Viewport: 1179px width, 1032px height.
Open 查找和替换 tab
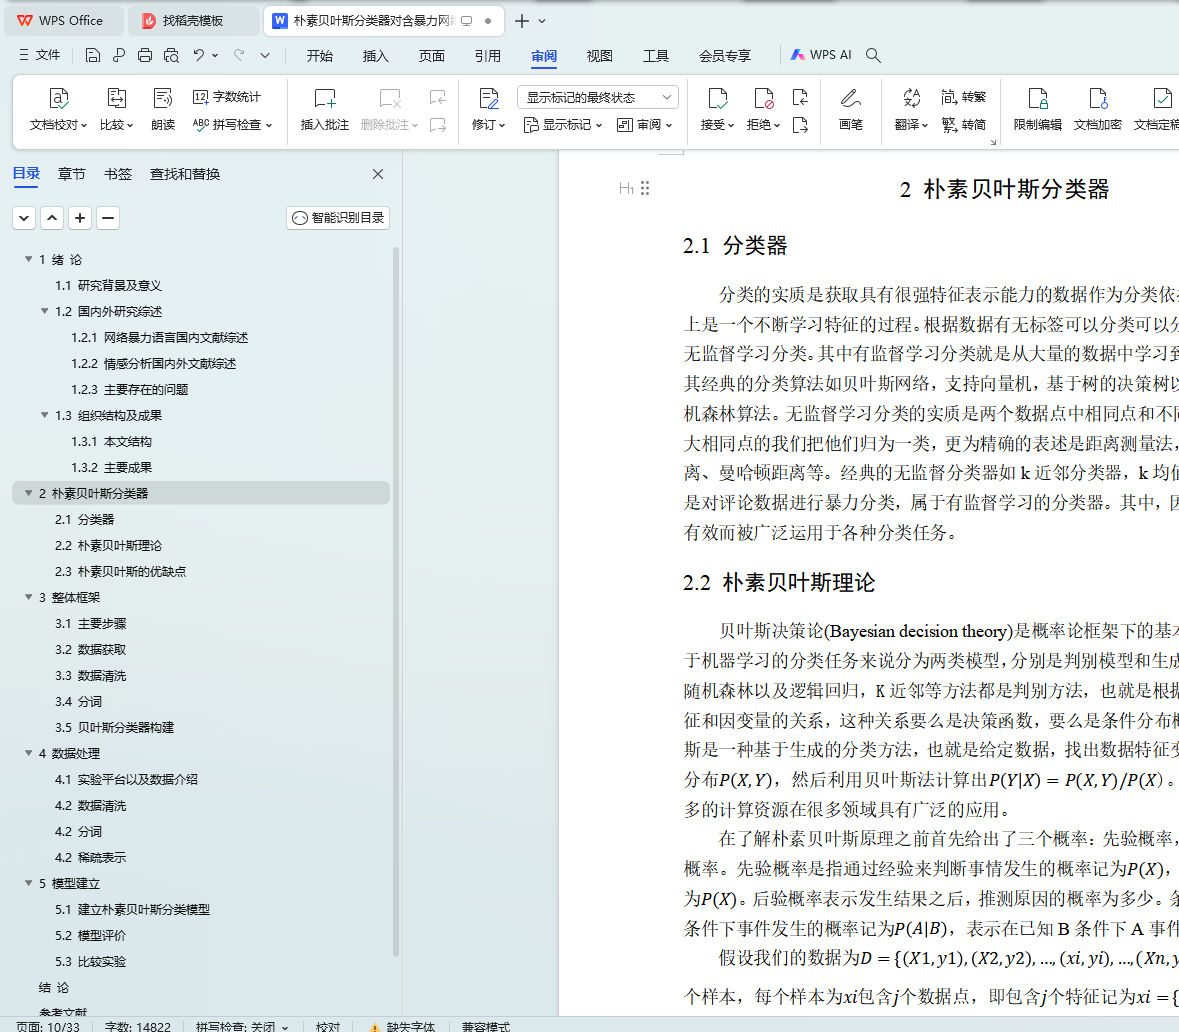point(185,175)
